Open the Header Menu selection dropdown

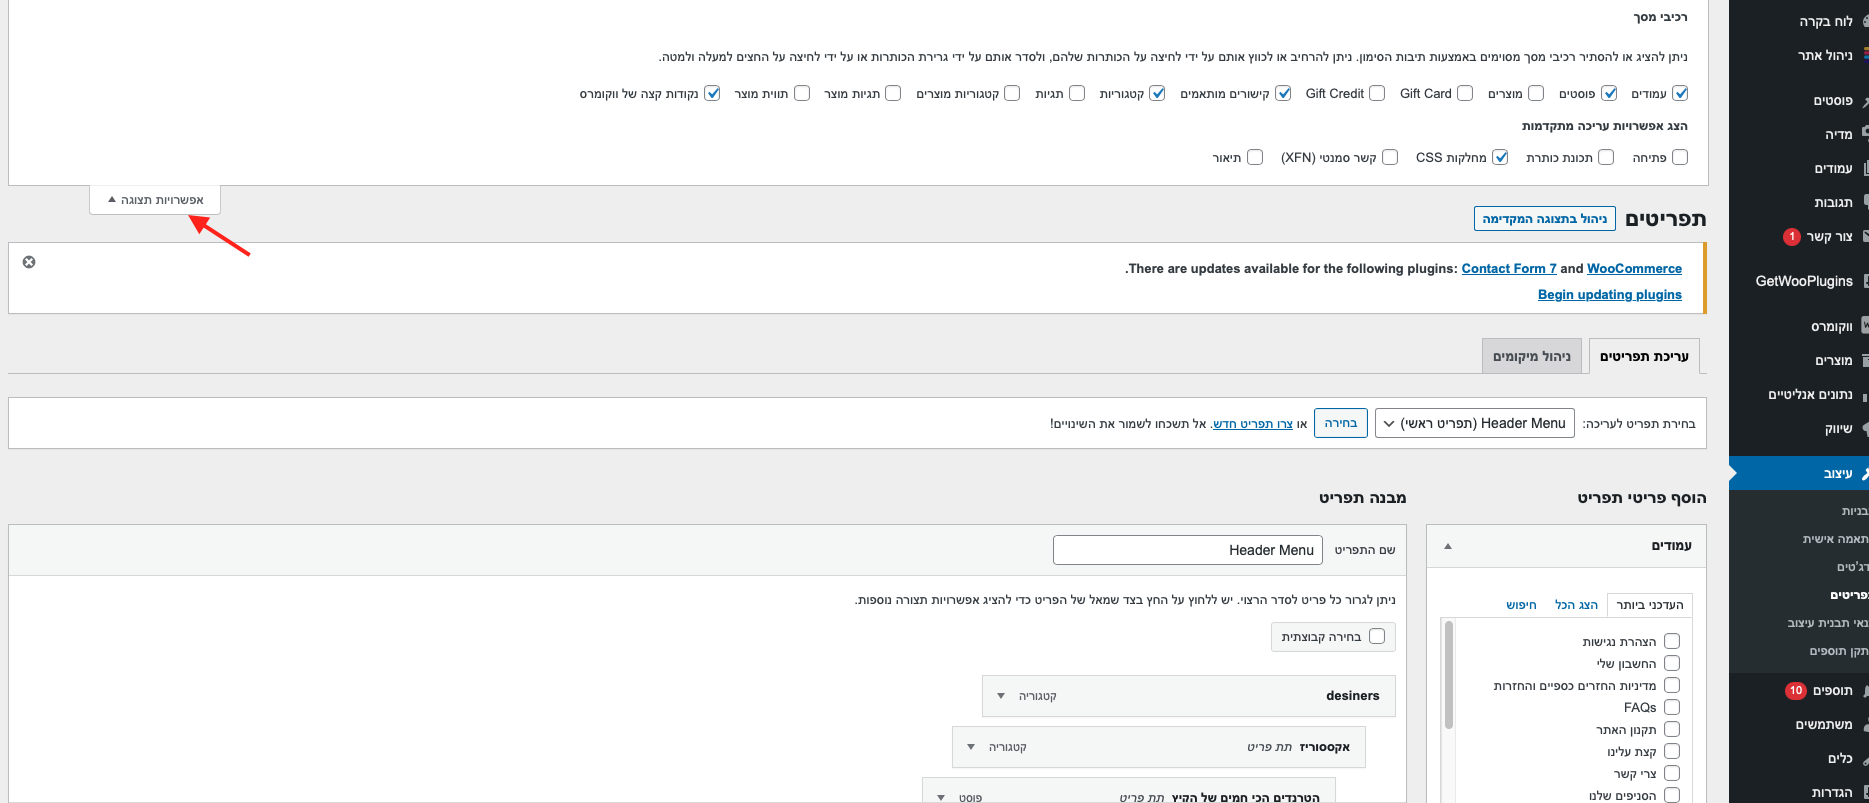(1474, 424)
